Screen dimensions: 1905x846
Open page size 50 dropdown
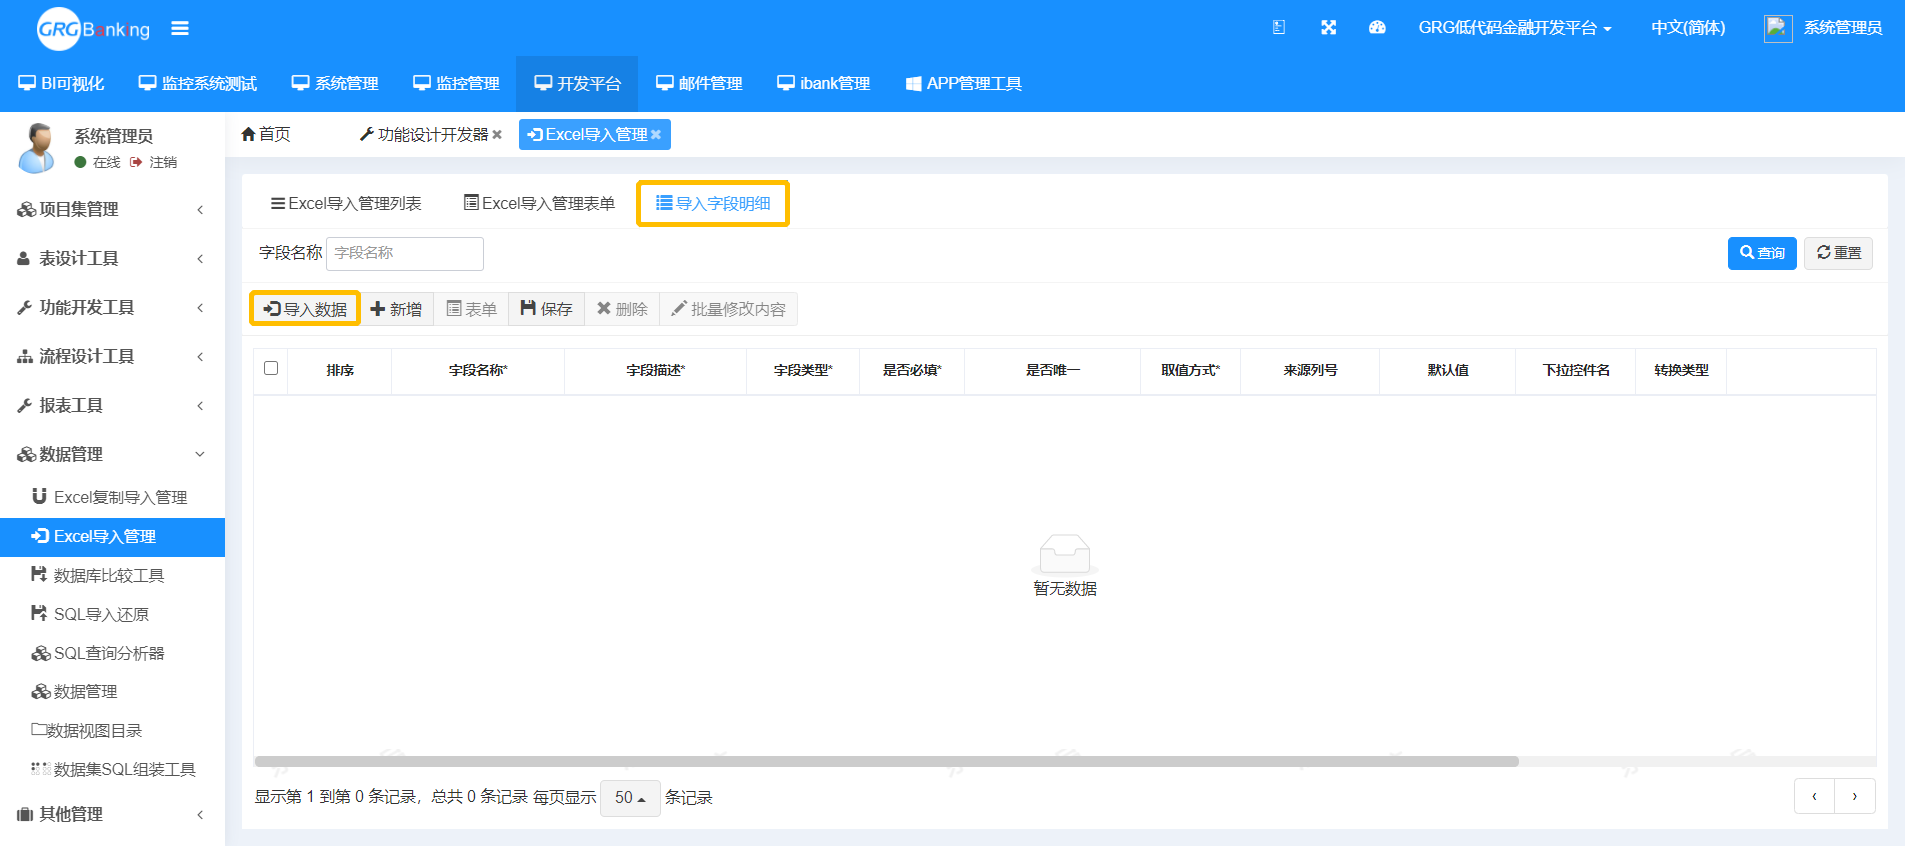click(630, 798)
